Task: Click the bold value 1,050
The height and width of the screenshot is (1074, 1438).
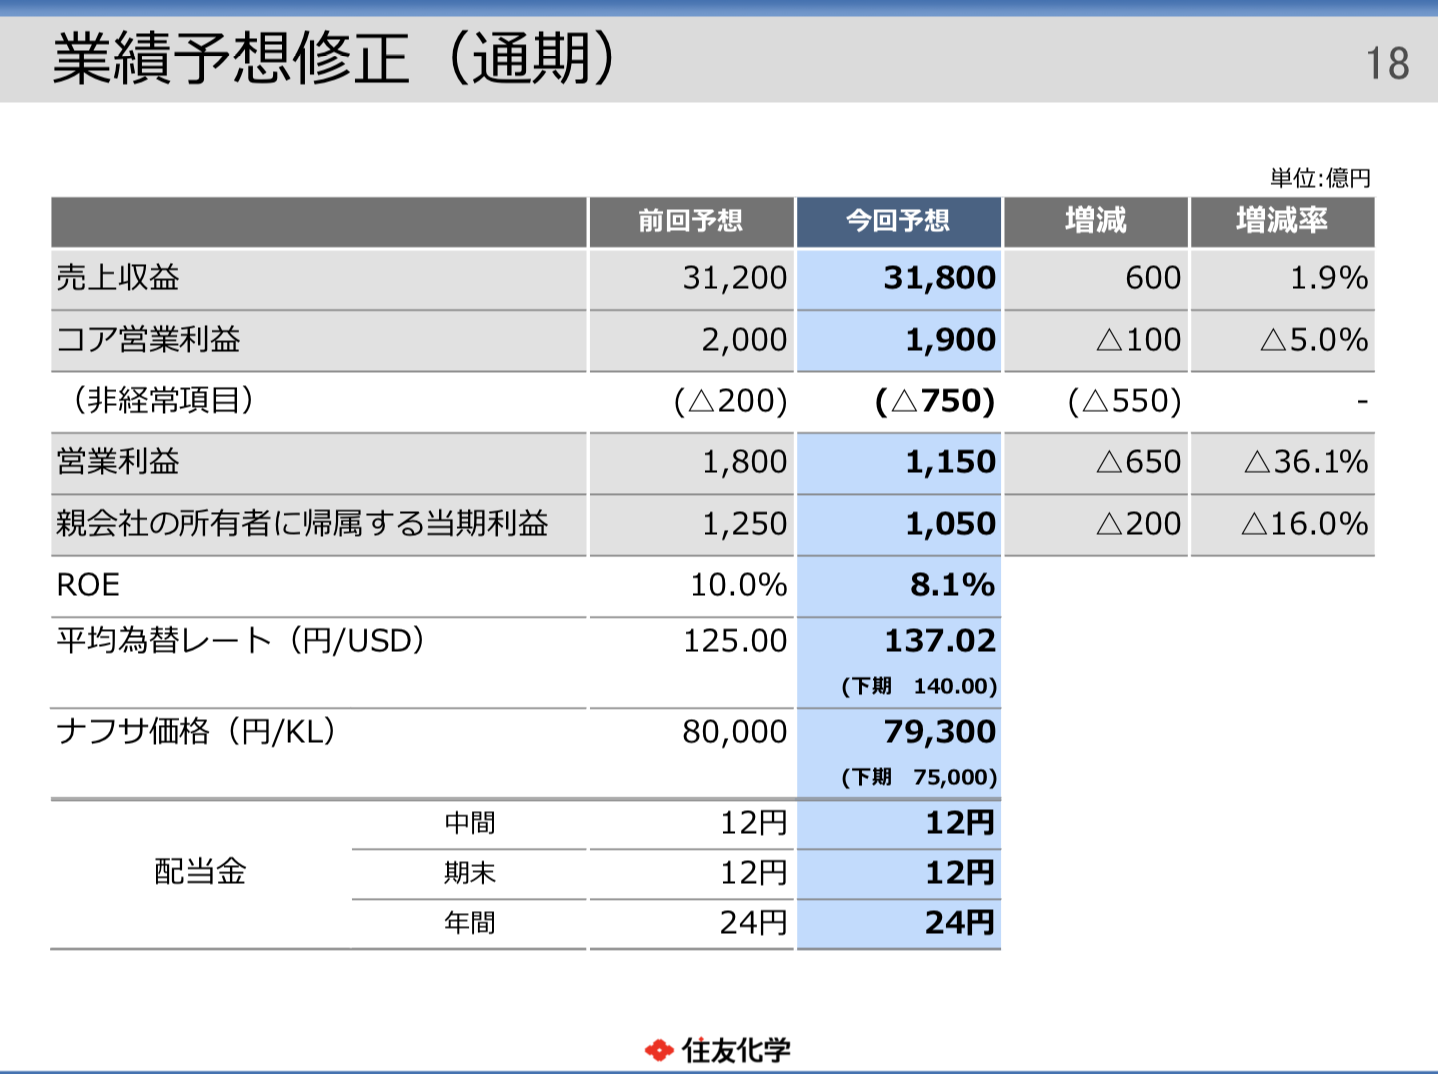Action: click(x=951, y=524)
